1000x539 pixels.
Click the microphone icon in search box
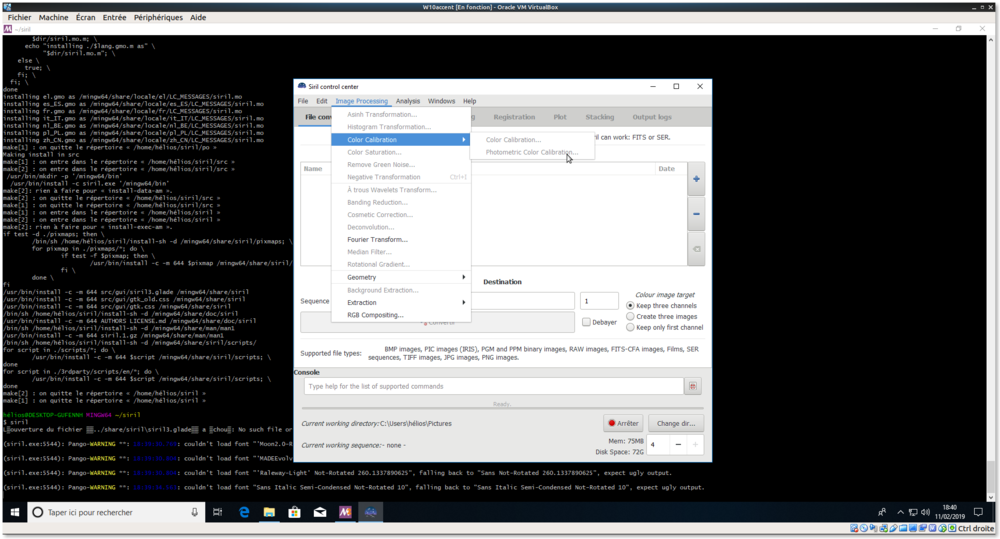[195, 512]
